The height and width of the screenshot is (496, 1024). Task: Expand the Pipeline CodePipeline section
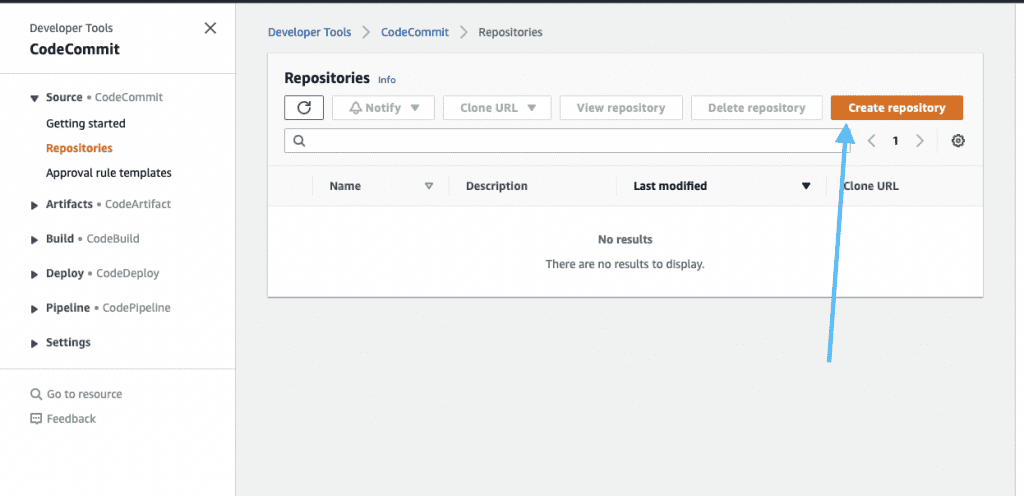tap(35, 309)
